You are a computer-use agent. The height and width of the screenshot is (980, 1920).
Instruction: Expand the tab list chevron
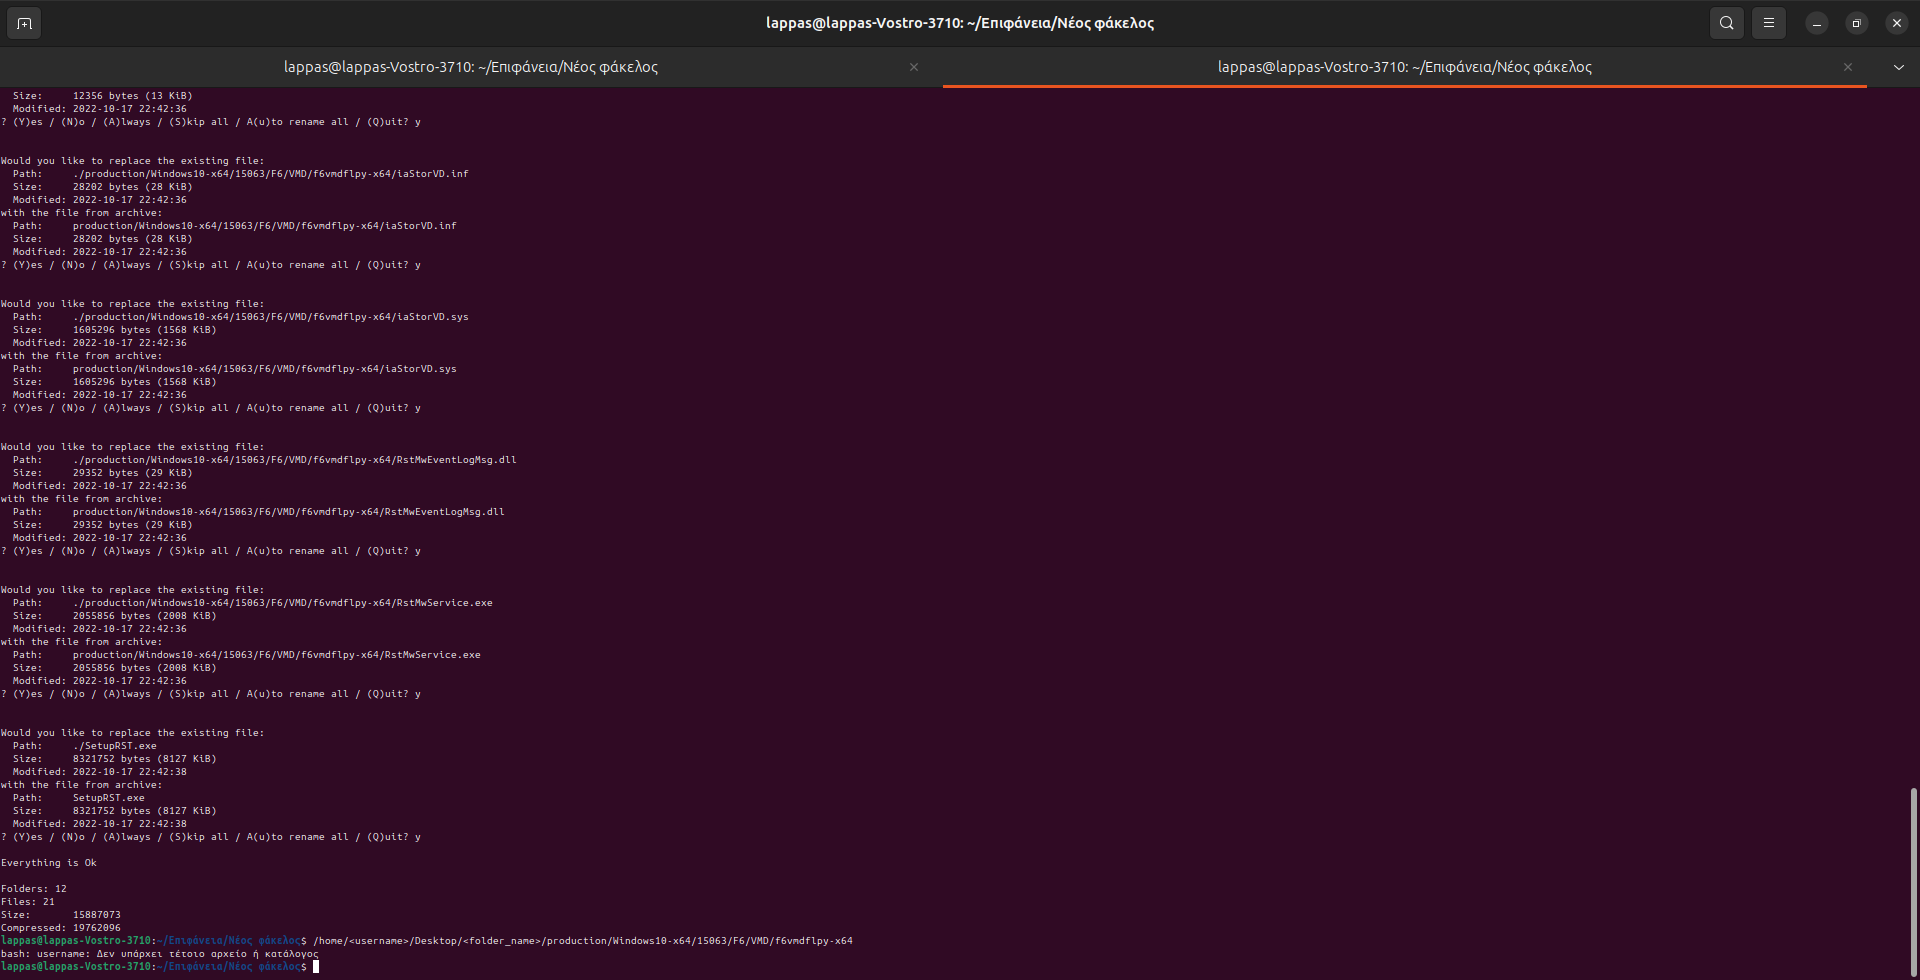(1898, 67)
